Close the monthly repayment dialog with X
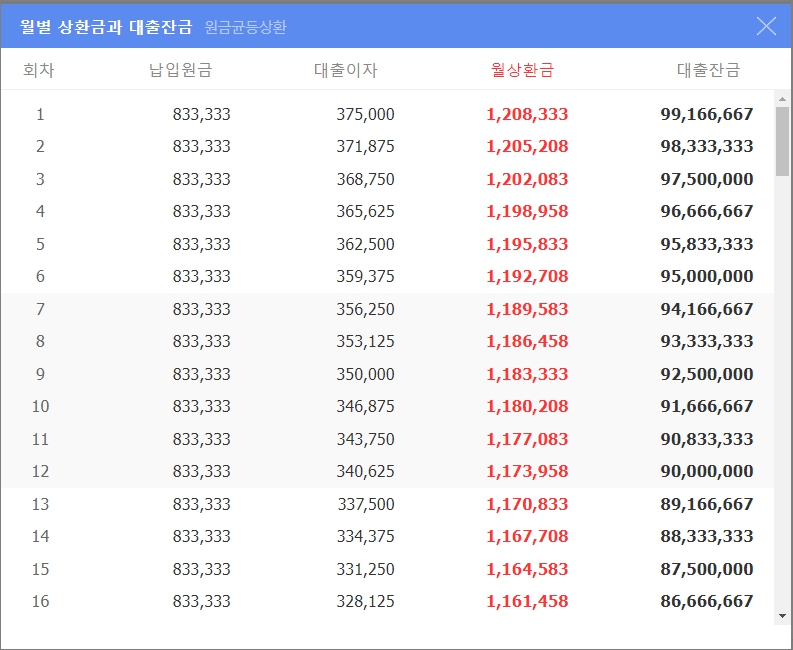Screen dimensions: 793x650 point(766,26)
